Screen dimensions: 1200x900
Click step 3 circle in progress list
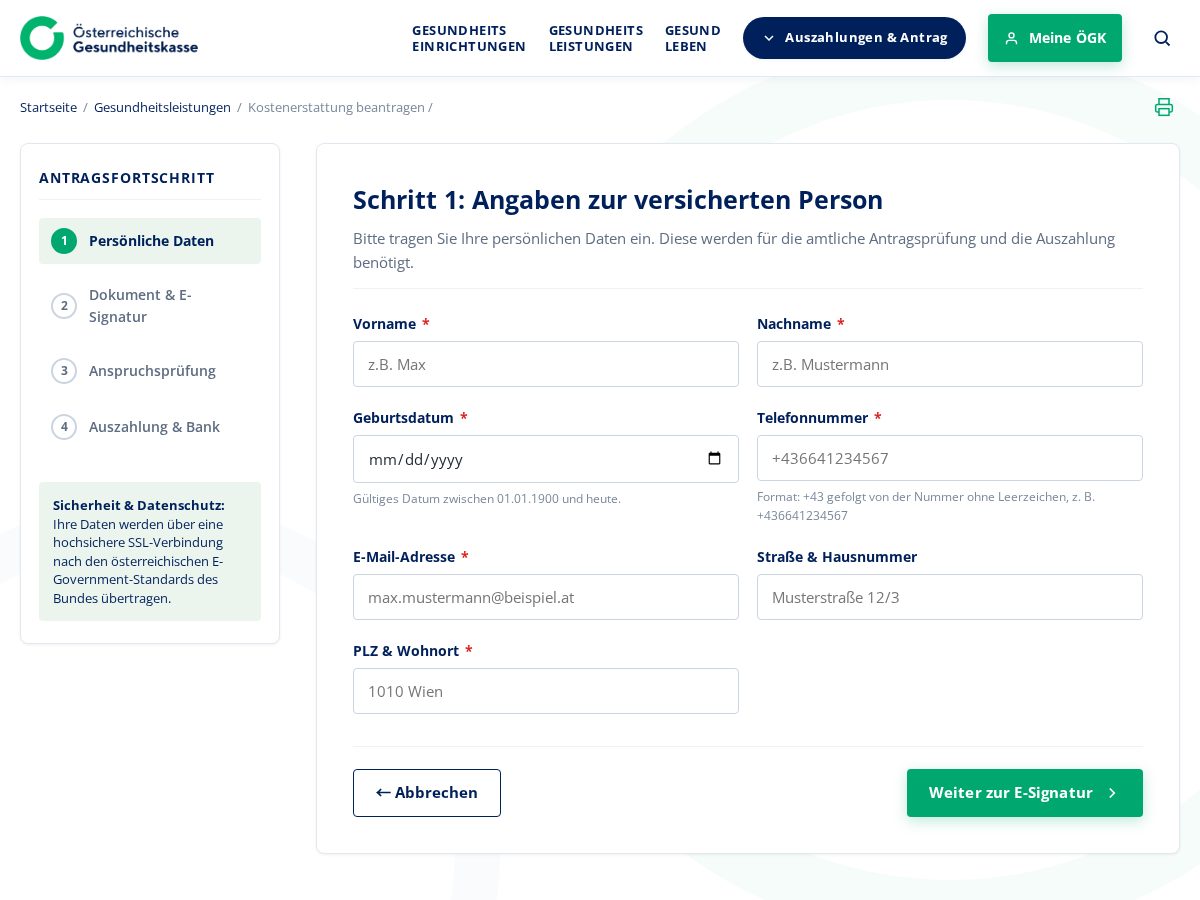pyautogui.click(x=64, y=371)
